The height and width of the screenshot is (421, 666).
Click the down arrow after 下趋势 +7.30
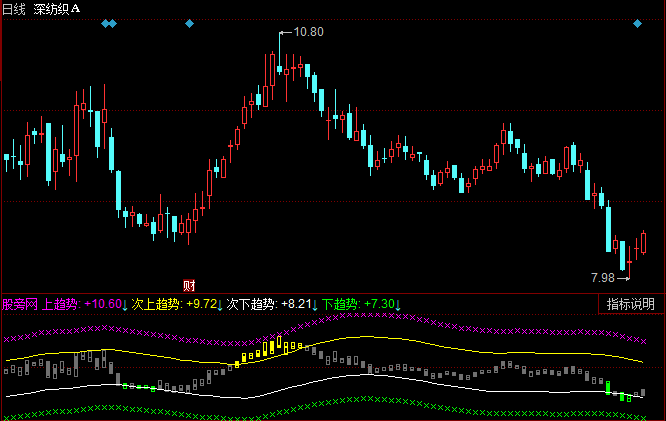point(397,304)
